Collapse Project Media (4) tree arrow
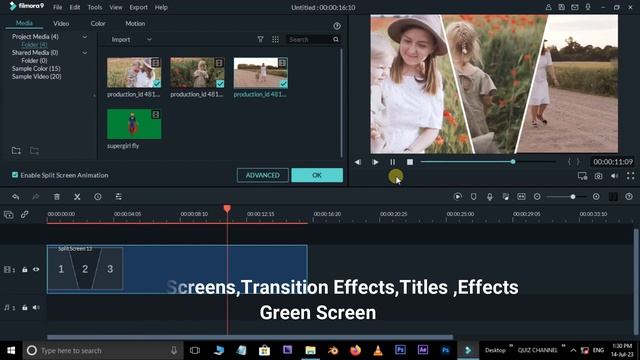 [x=84, y=37]
